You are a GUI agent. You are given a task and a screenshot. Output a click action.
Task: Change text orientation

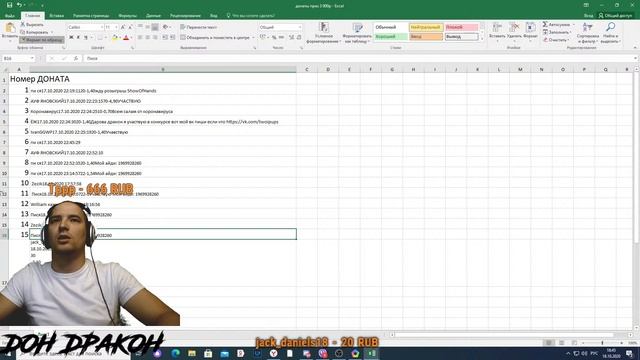click(166, 27)
